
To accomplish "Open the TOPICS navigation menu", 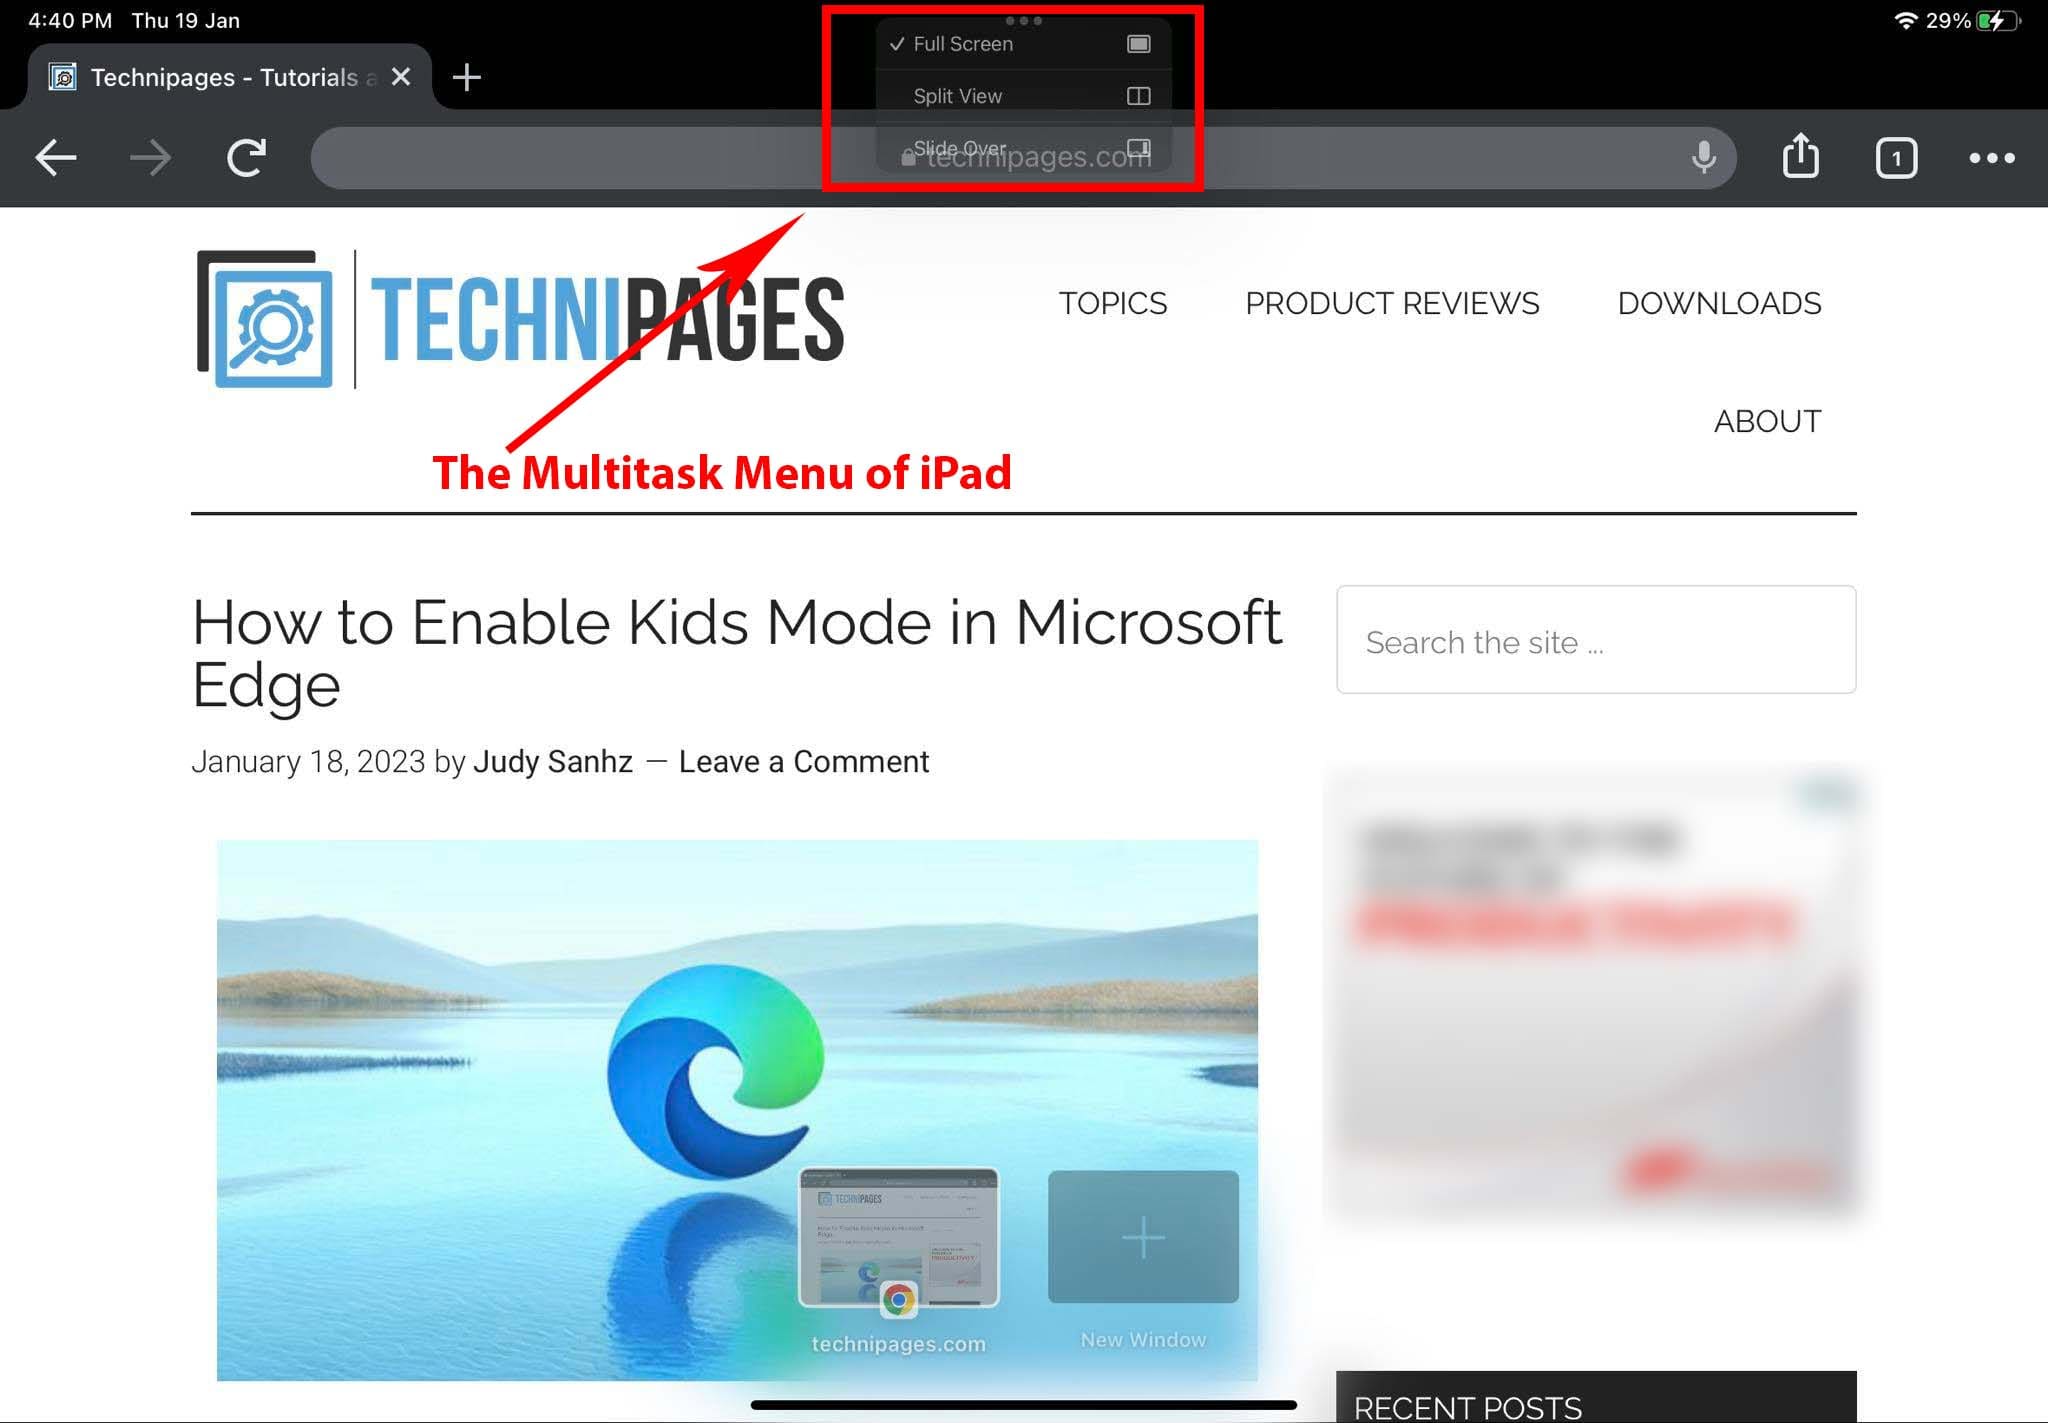I will tap(1113, 303).
